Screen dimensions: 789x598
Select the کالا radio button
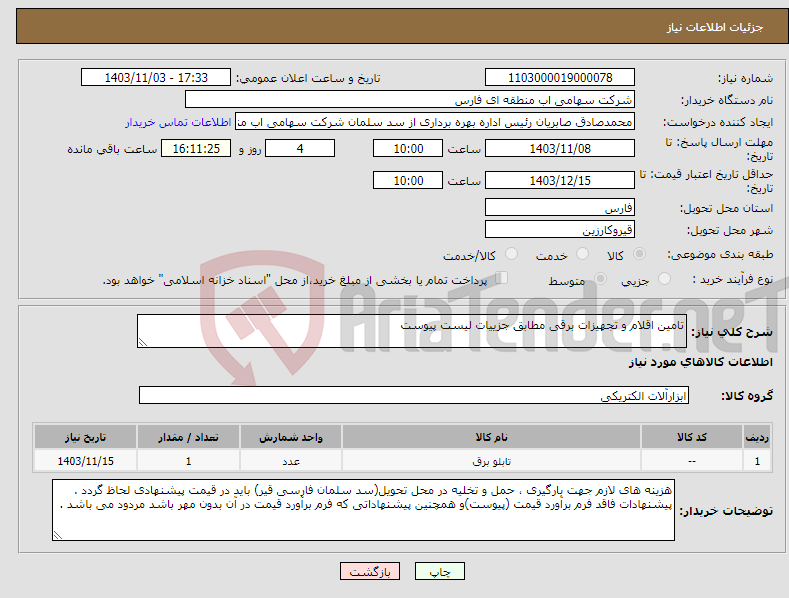[639, 254]
